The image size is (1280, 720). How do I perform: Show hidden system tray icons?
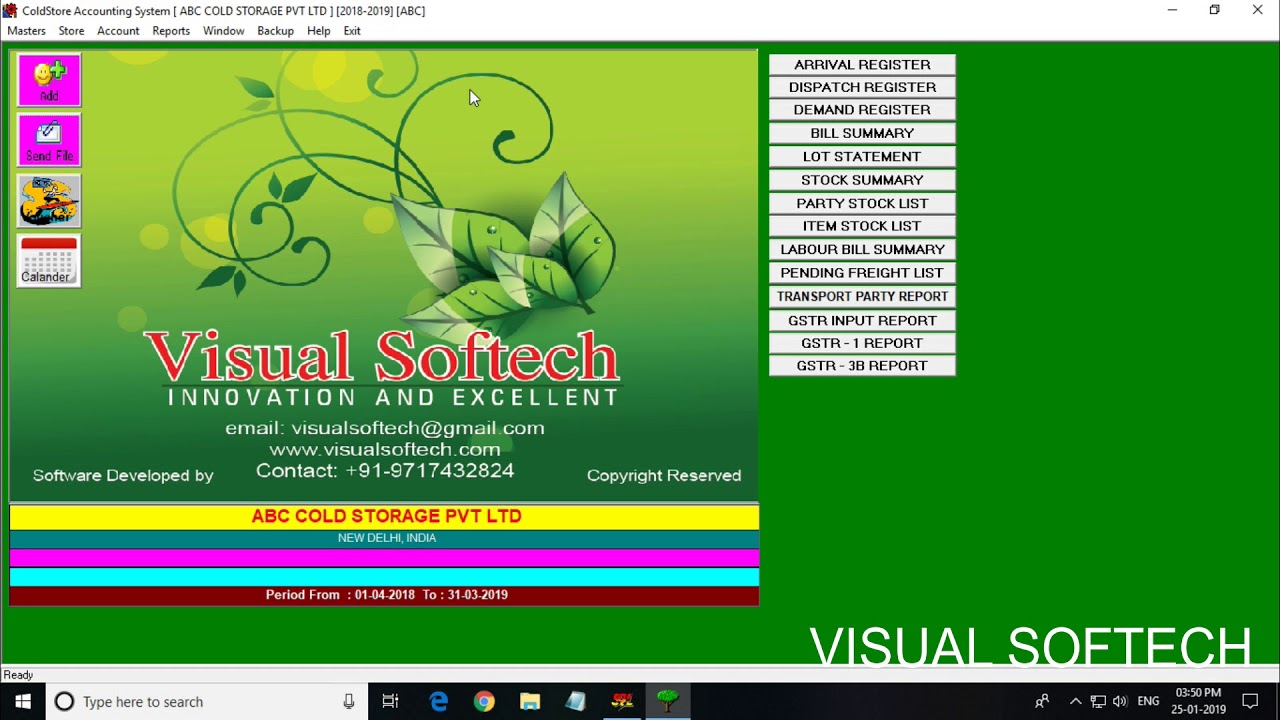click(x=1075, y=702)
